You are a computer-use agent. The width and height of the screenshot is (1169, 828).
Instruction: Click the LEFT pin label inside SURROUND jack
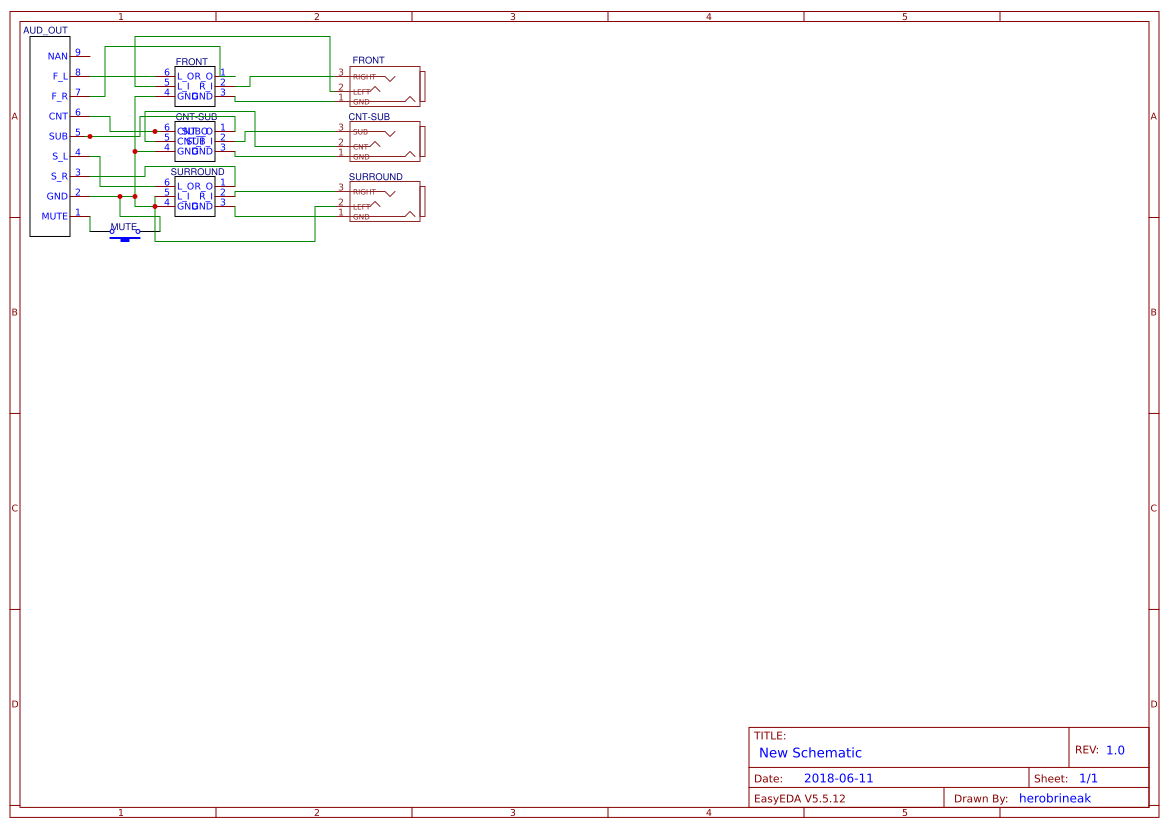pos(362,206)
